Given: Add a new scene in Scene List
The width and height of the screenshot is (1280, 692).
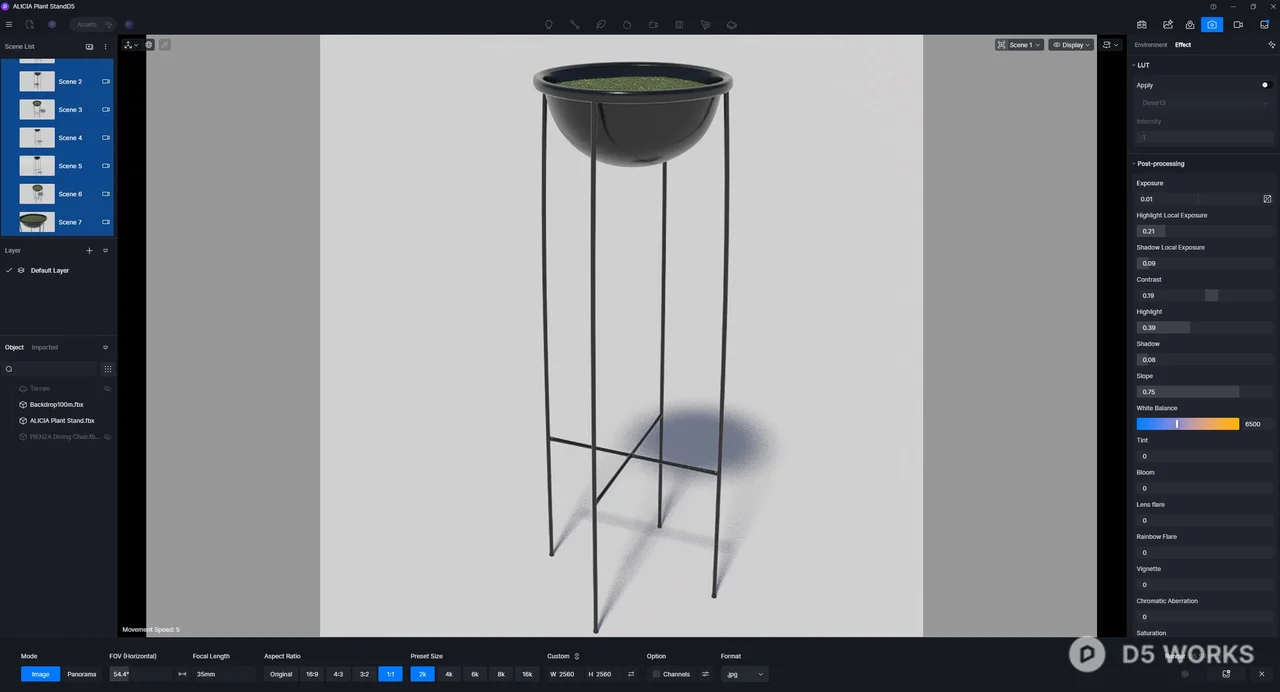Looking at the screenshot, I should pyautogui.click(x=89, y=46).
